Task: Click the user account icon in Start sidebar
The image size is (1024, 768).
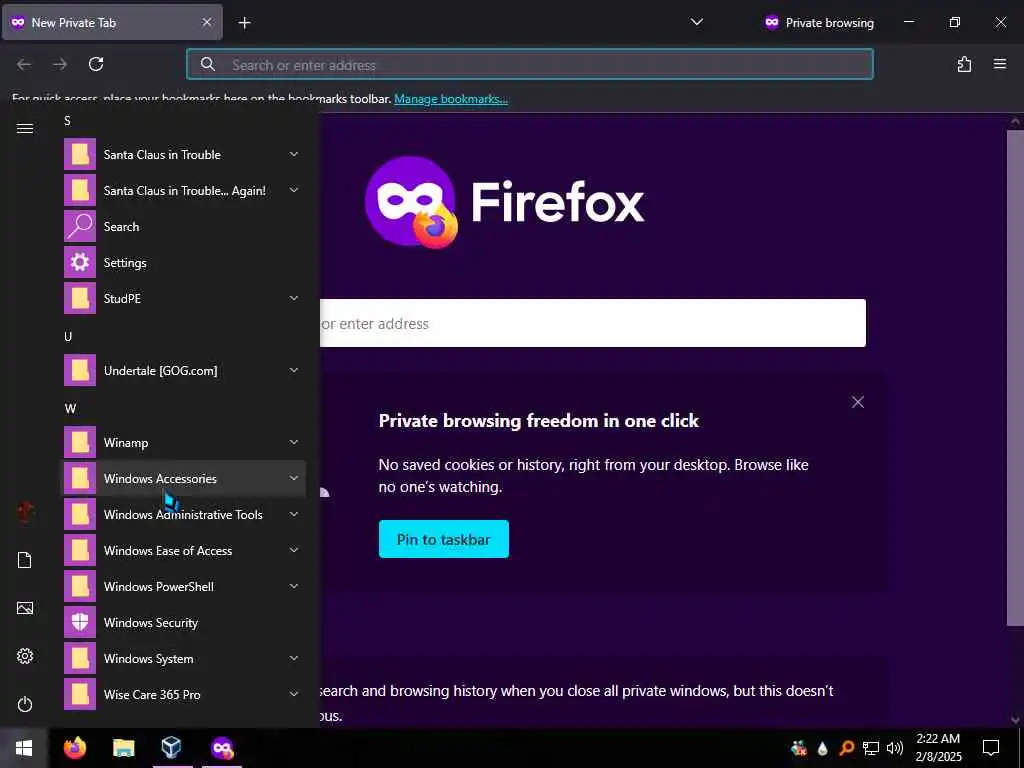Action: pyautogui.click(x=25, y=512)
